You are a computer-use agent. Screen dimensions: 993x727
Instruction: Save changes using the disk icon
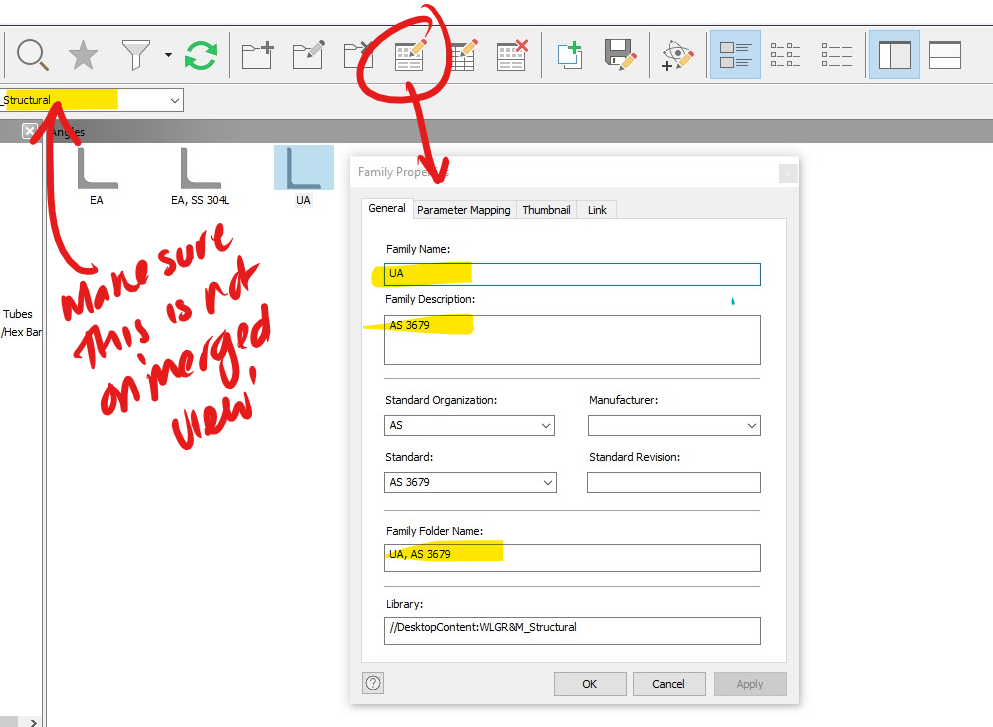point(620,55)
